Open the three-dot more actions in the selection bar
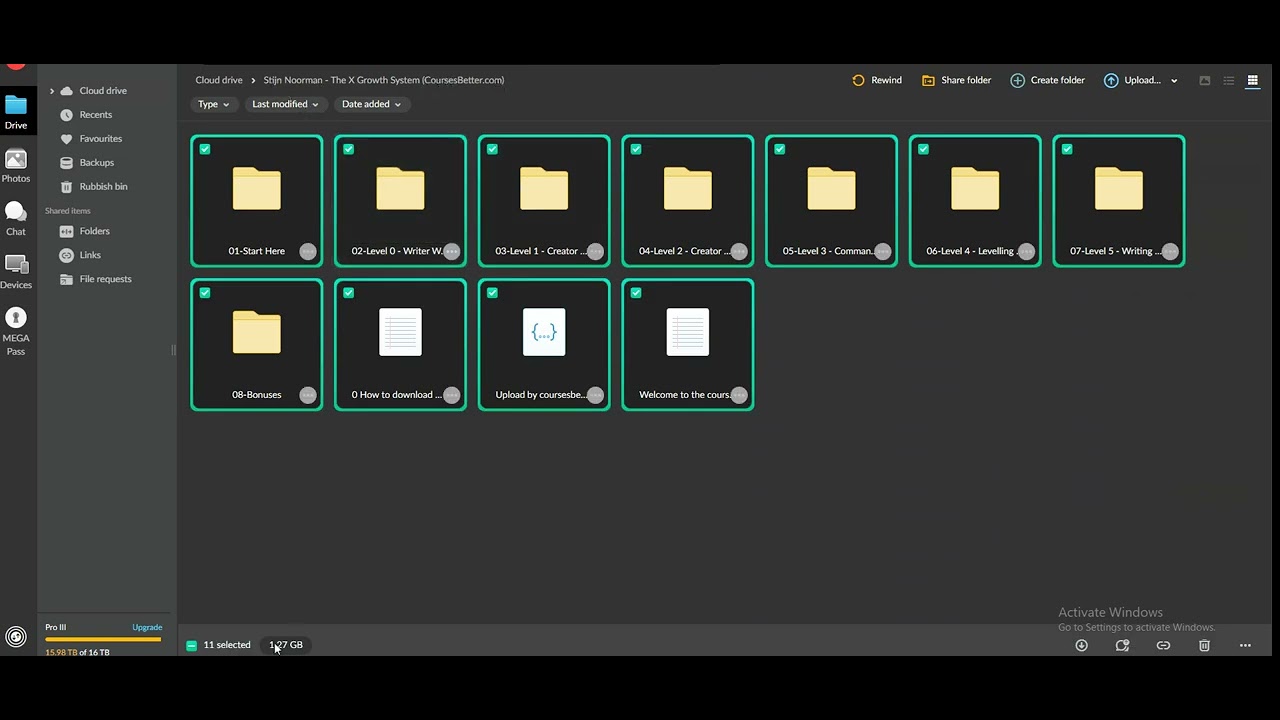Image resolution: width=1280 pixels, height=720 pixels. (1245, 645)
